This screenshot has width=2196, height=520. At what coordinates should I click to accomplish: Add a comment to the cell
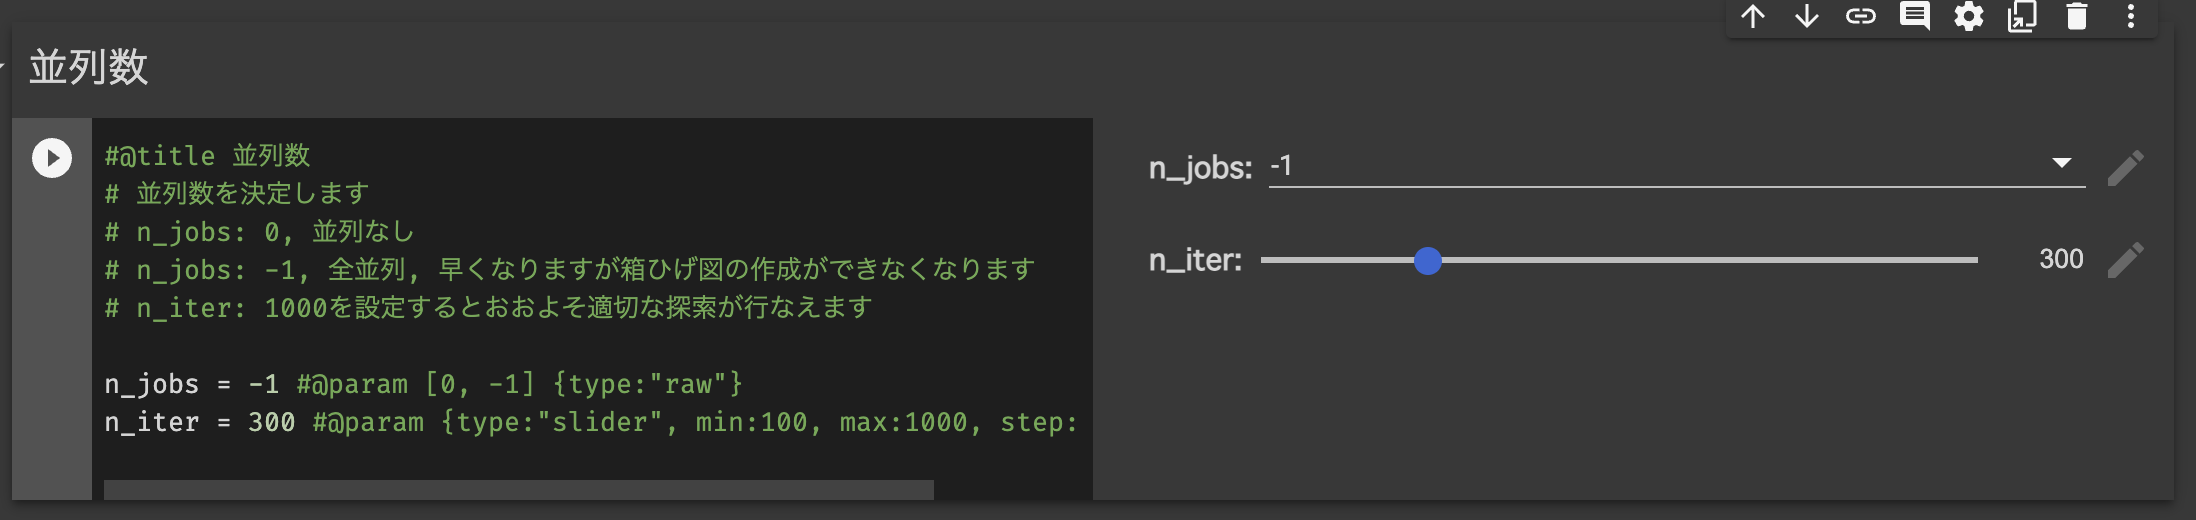click(1915, 17)
